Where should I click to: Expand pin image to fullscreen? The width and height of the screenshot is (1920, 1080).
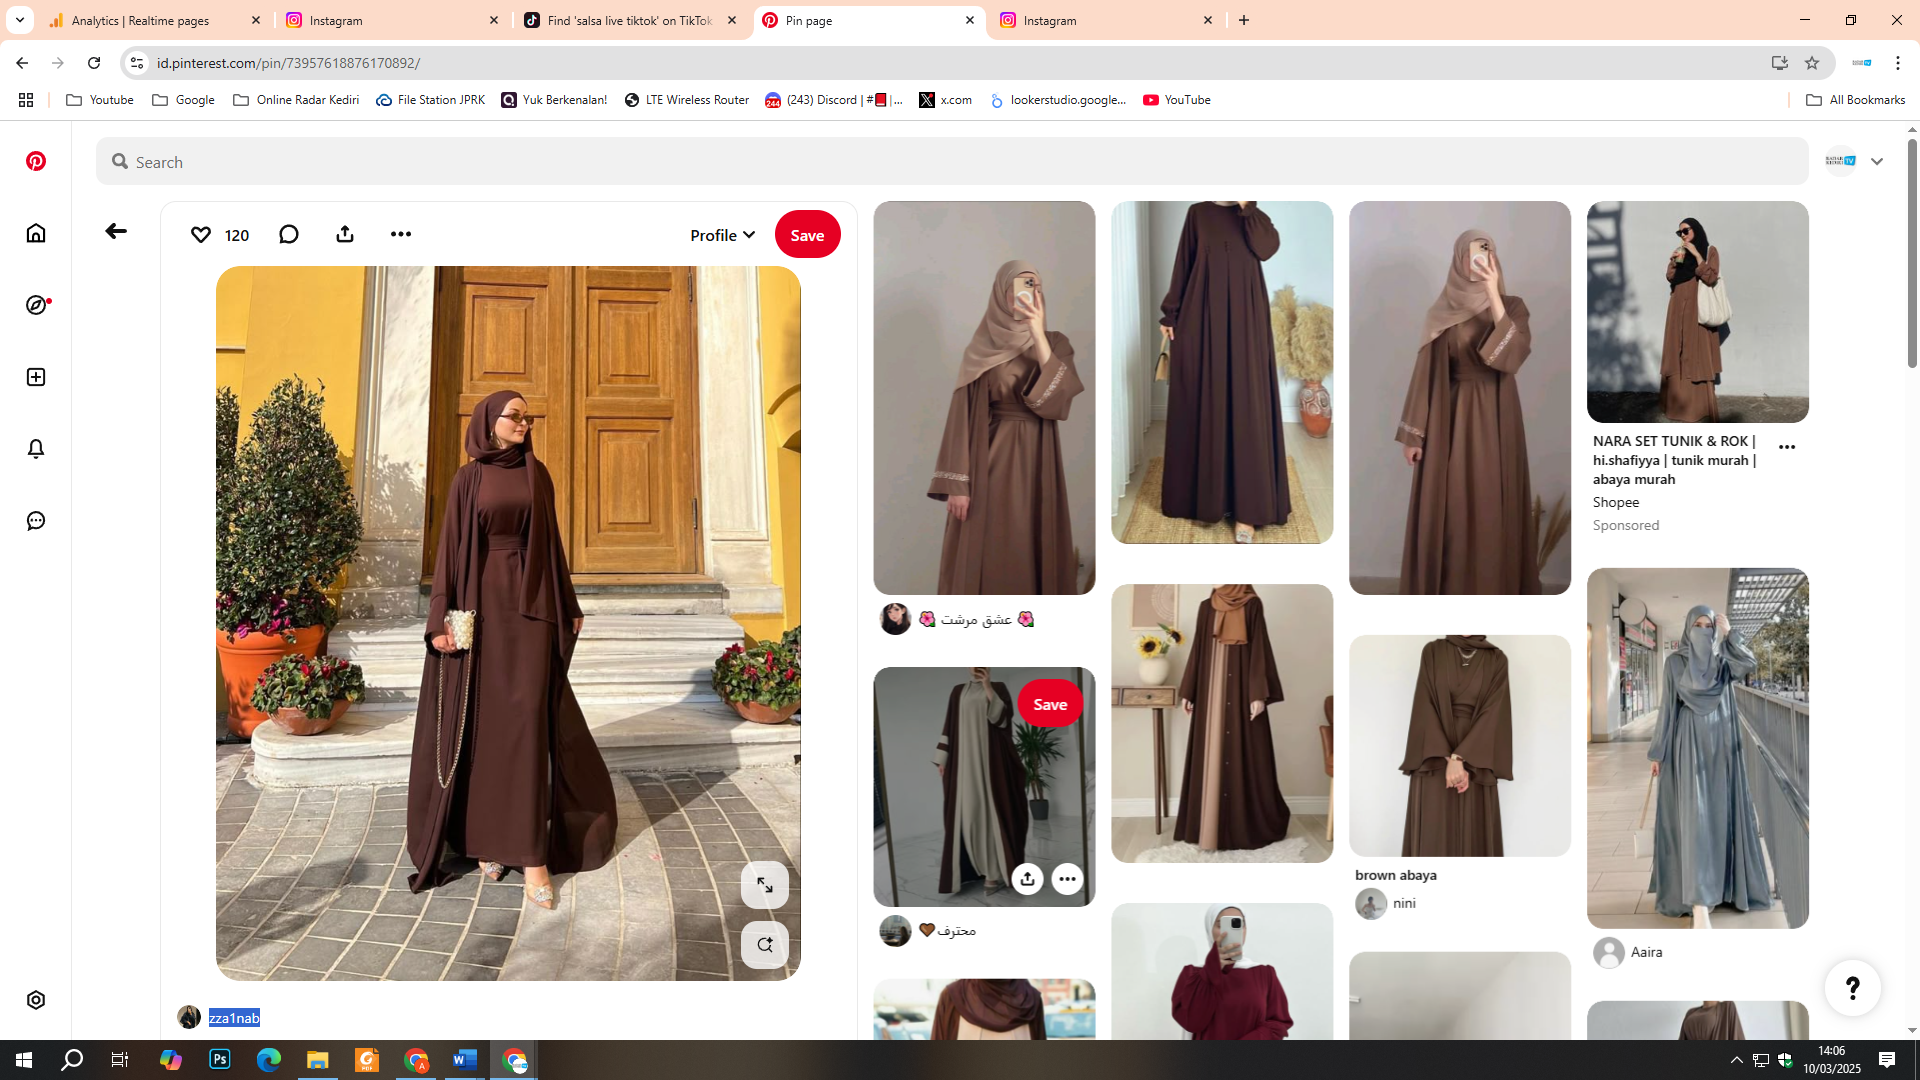click(765, 885)
